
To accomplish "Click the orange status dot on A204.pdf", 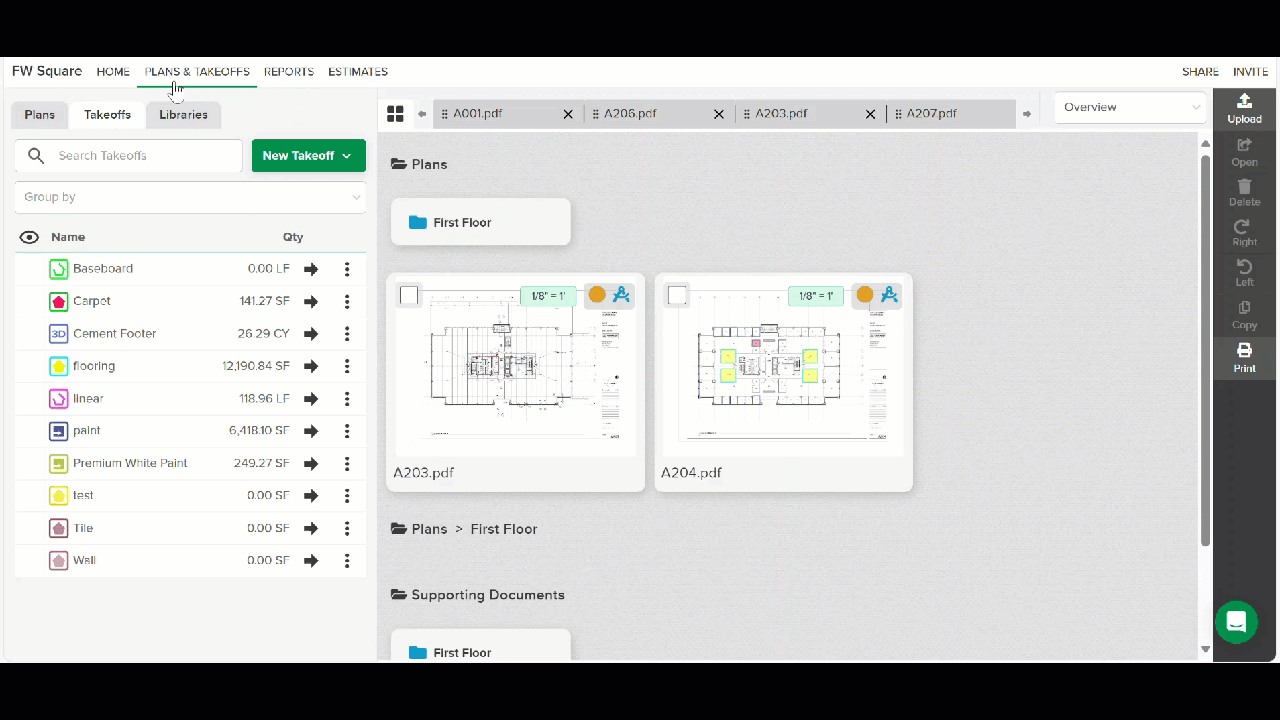I will (x=865, y=294).
